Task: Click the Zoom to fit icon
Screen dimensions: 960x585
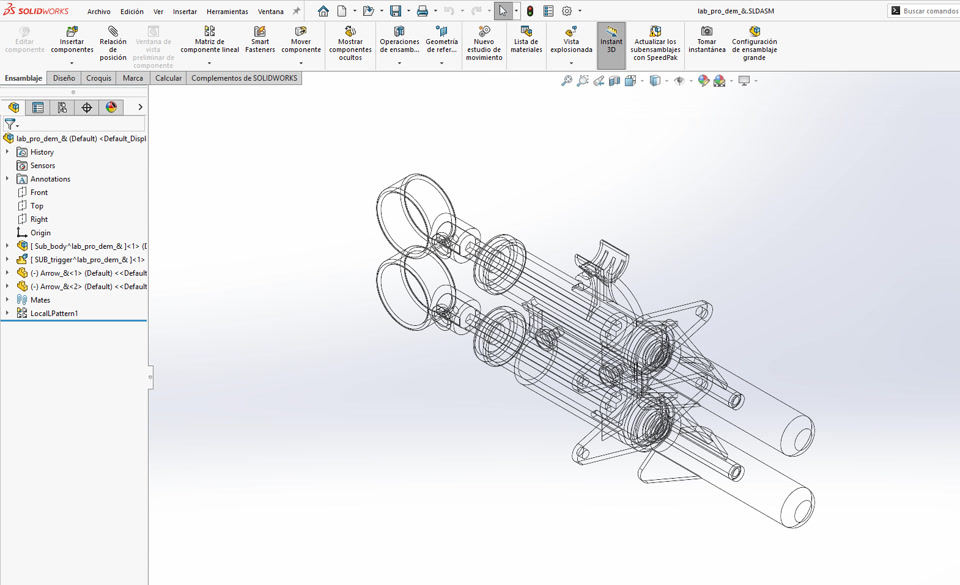Action: click(567, 81)
